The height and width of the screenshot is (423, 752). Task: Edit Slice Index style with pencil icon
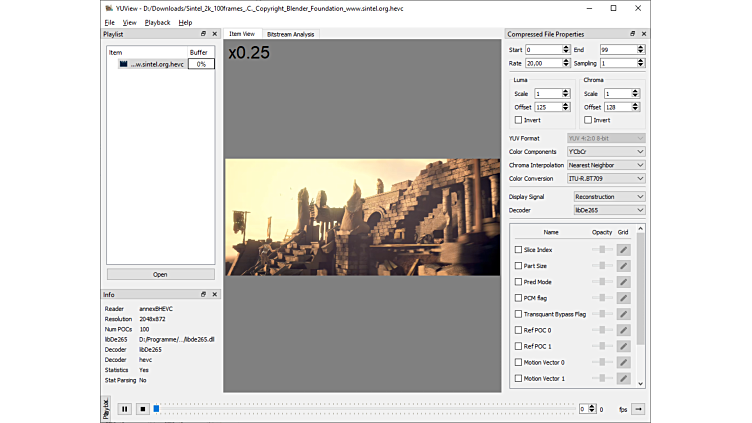click(623, 250)
